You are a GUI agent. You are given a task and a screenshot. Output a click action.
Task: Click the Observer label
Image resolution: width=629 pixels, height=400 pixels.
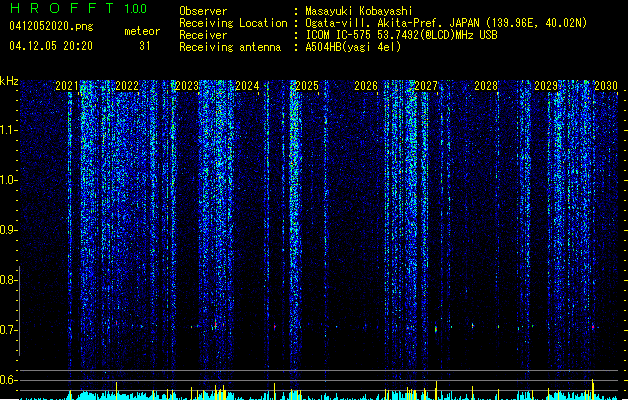pos(203,11)
